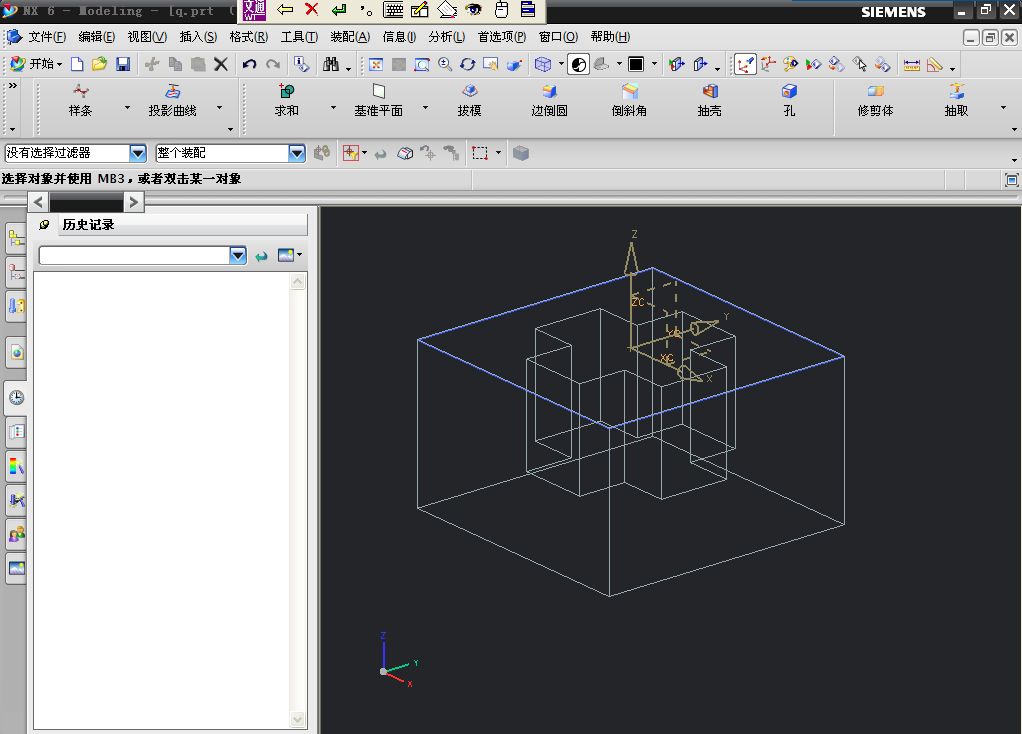Open the 插入(S) menu
This screenshot has width=1022, height=734.
198,37
